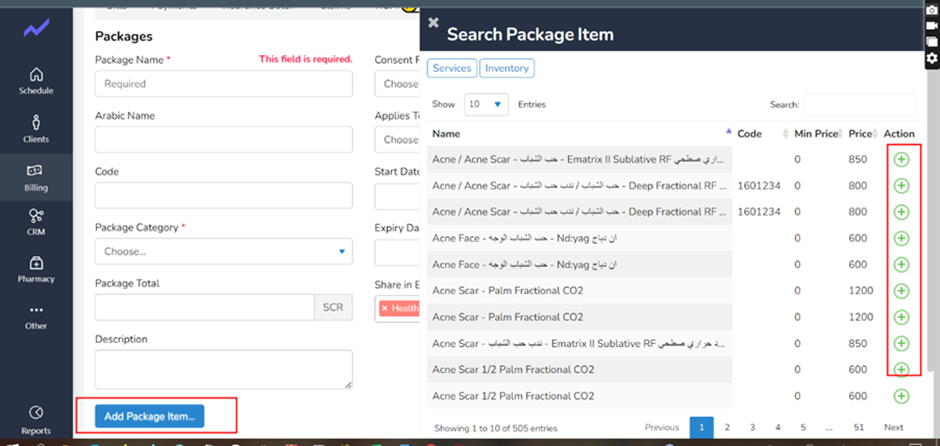Image resolution: width=940 pixels, height=446 pixels.
Task: Click the Action column header
Action: pos(899,134)
